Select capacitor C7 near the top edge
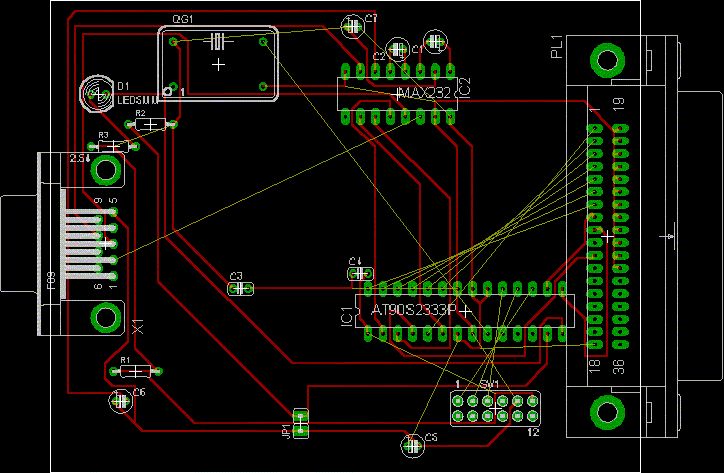The width and height of the screenshot is (724, 473). pos(352,26)
